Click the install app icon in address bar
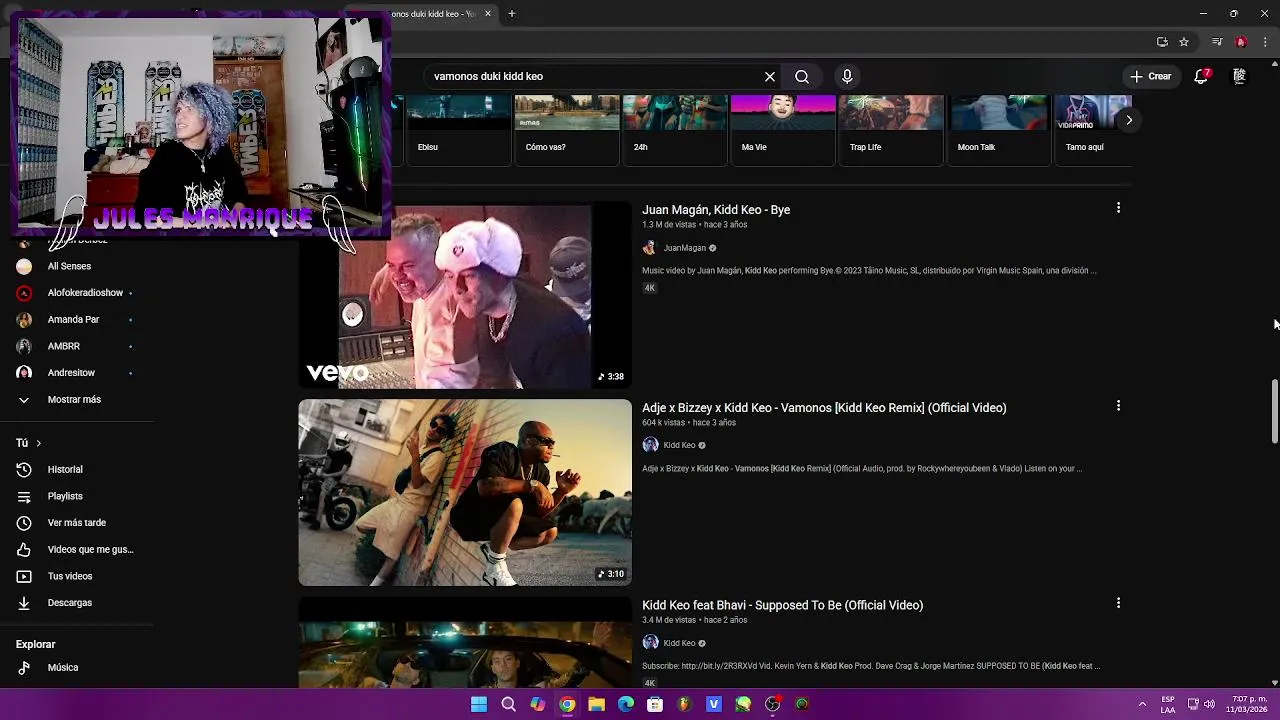Image resolution: width=1280 pixels, height=720 pixels. pyautogui.click(x=1162, y=42)
